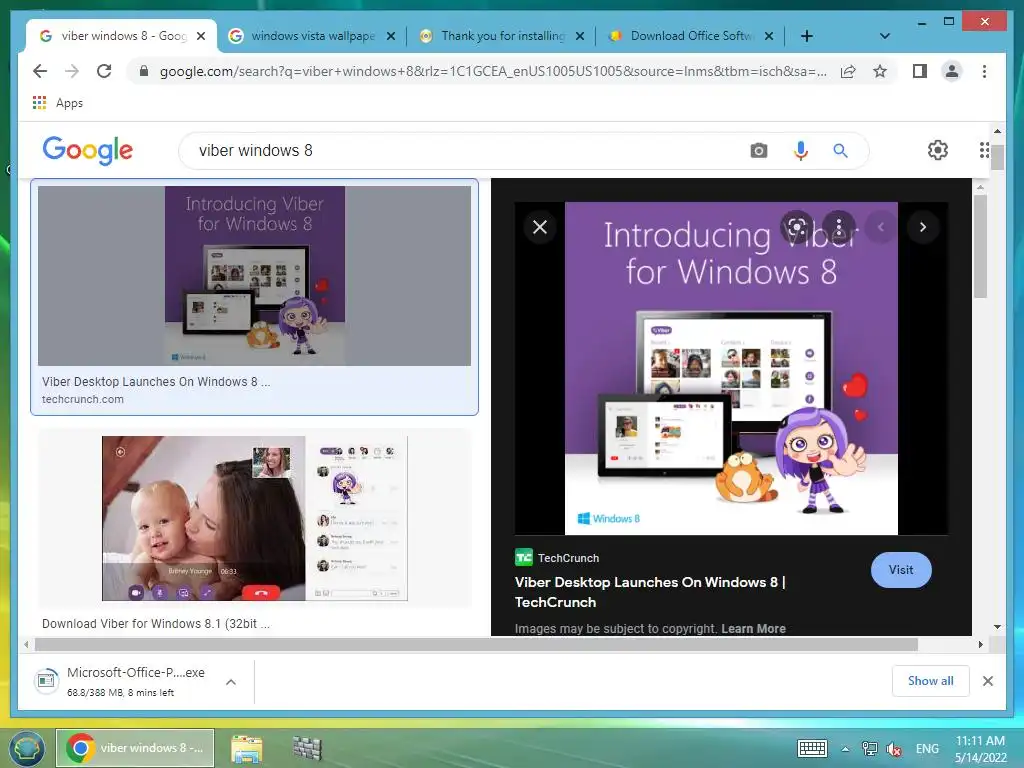Open the Apps bookmarks shortcut
Screen dimensions: 1024x768
pos(57,103)
